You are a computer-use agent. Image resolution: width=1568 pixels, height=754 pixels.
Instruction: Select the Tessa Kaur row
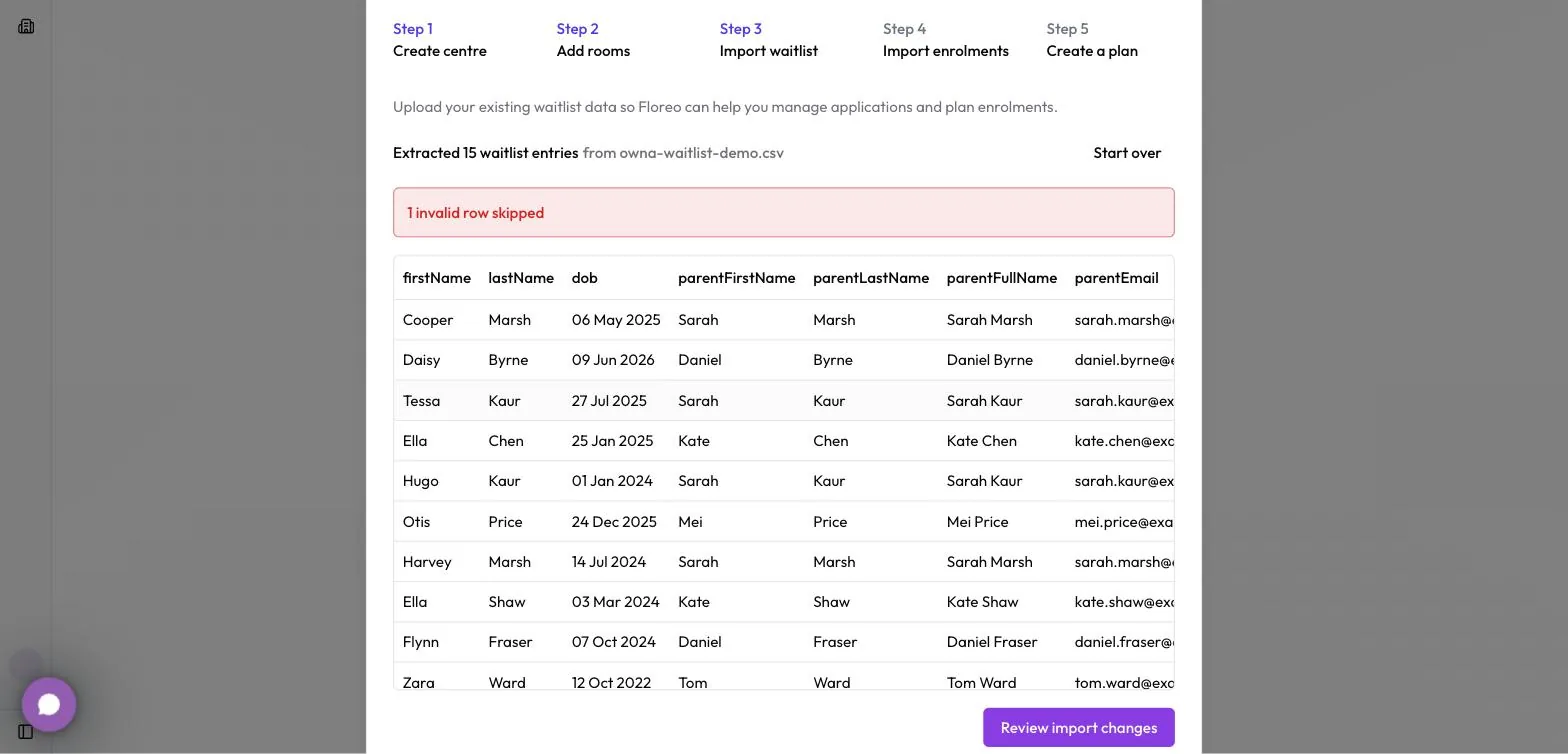[784, 400]
